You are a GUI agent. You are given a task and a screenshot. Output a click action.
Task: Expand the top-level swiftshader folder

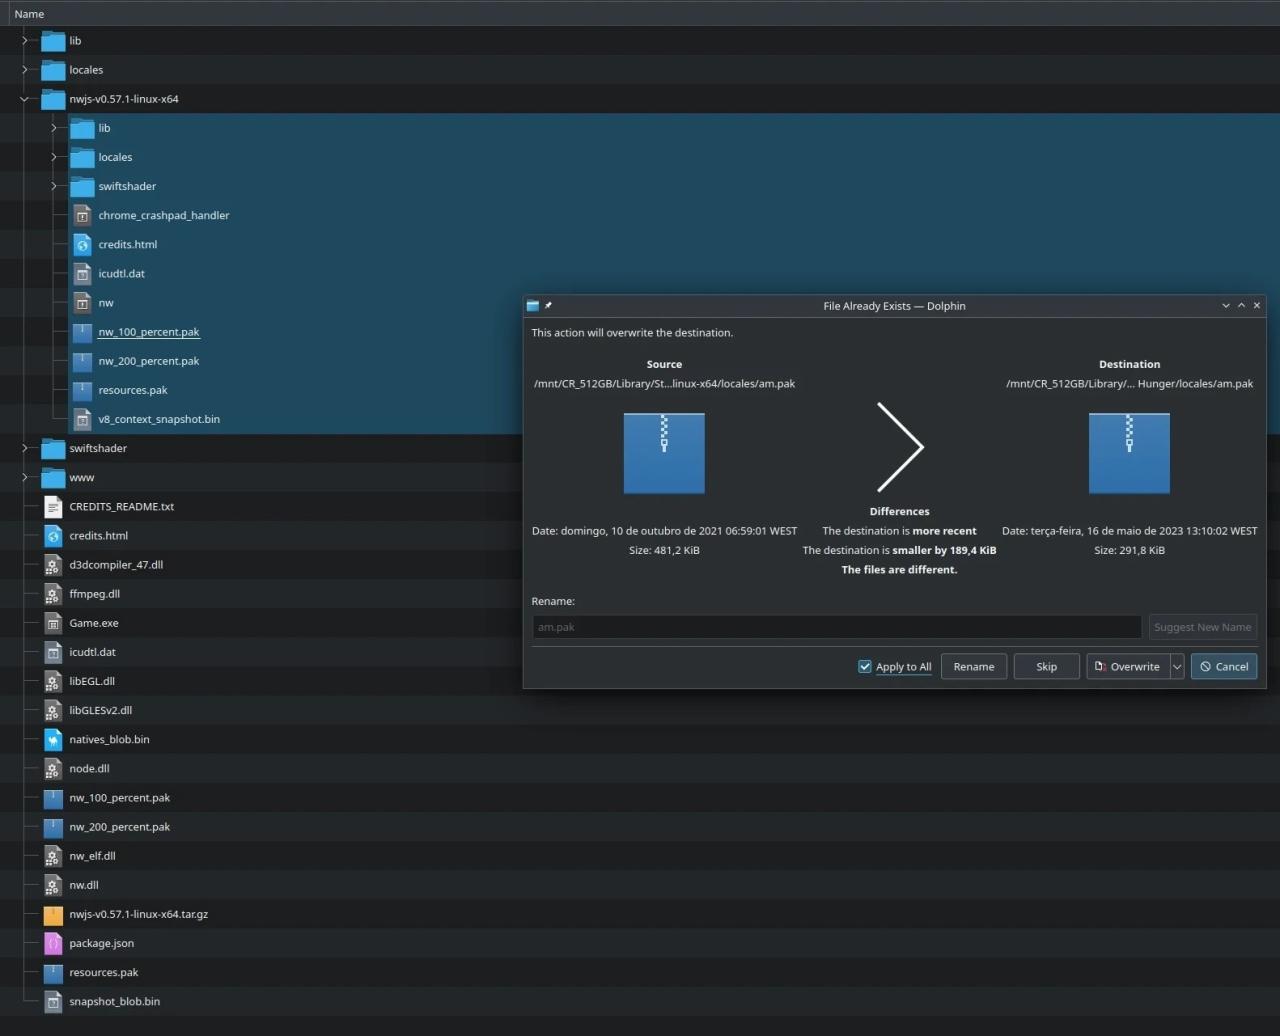coord(25,448)
